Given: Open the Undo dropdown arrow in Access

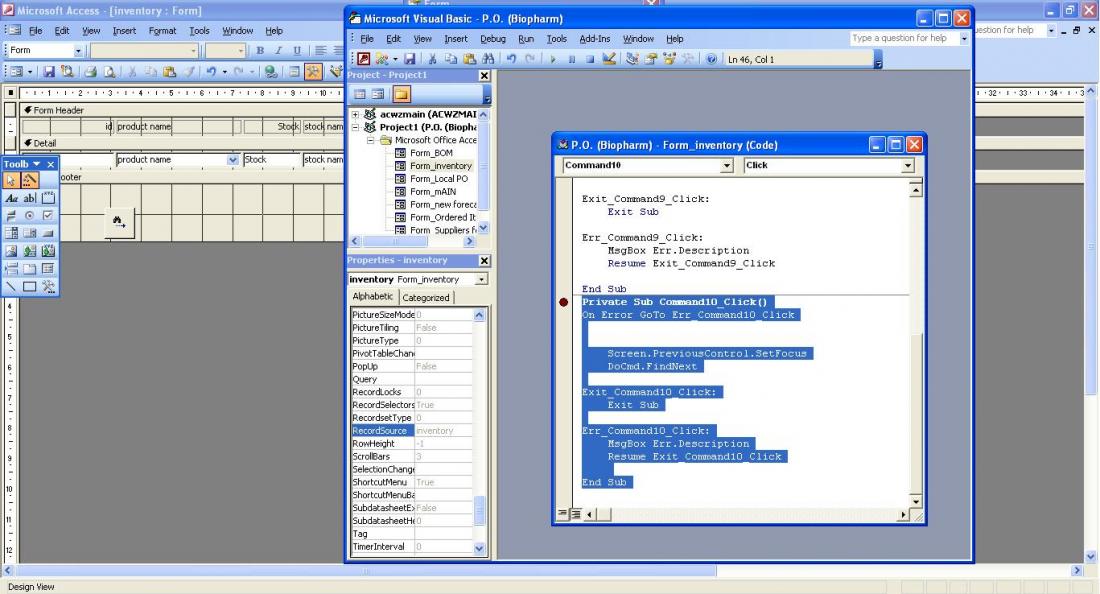Looking at the screenshot, I should tap(224, 72).
